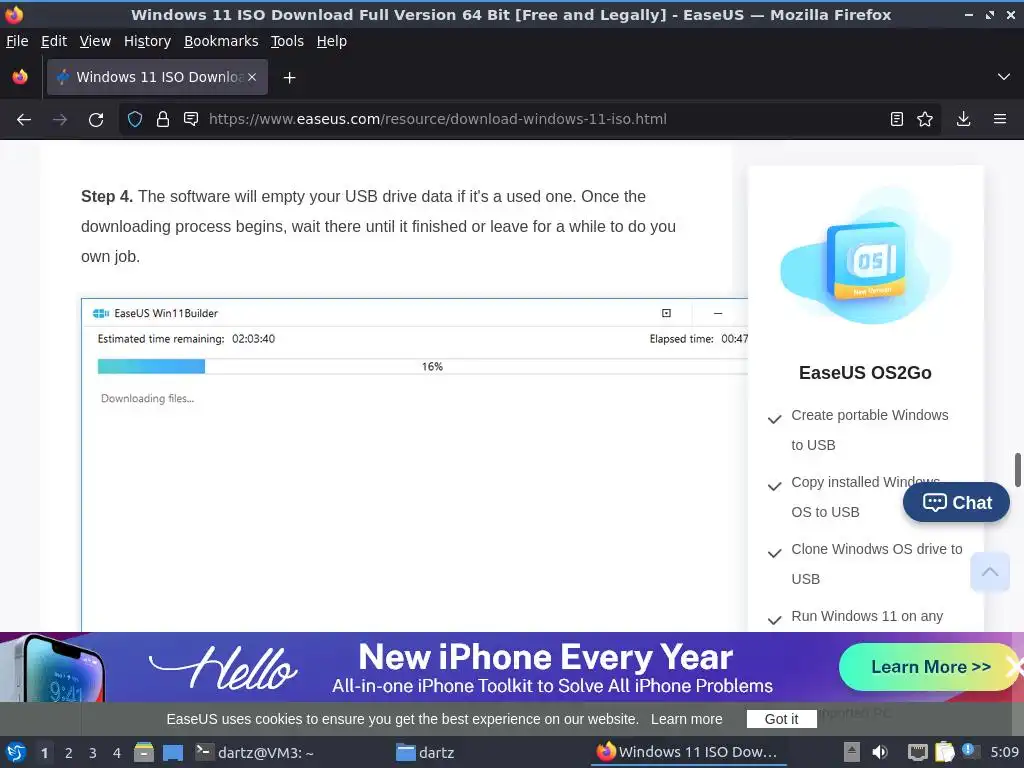Show site security padlock info
Image resolution: width=1024 pixels, height=768 pixels.
pos(163,120)
